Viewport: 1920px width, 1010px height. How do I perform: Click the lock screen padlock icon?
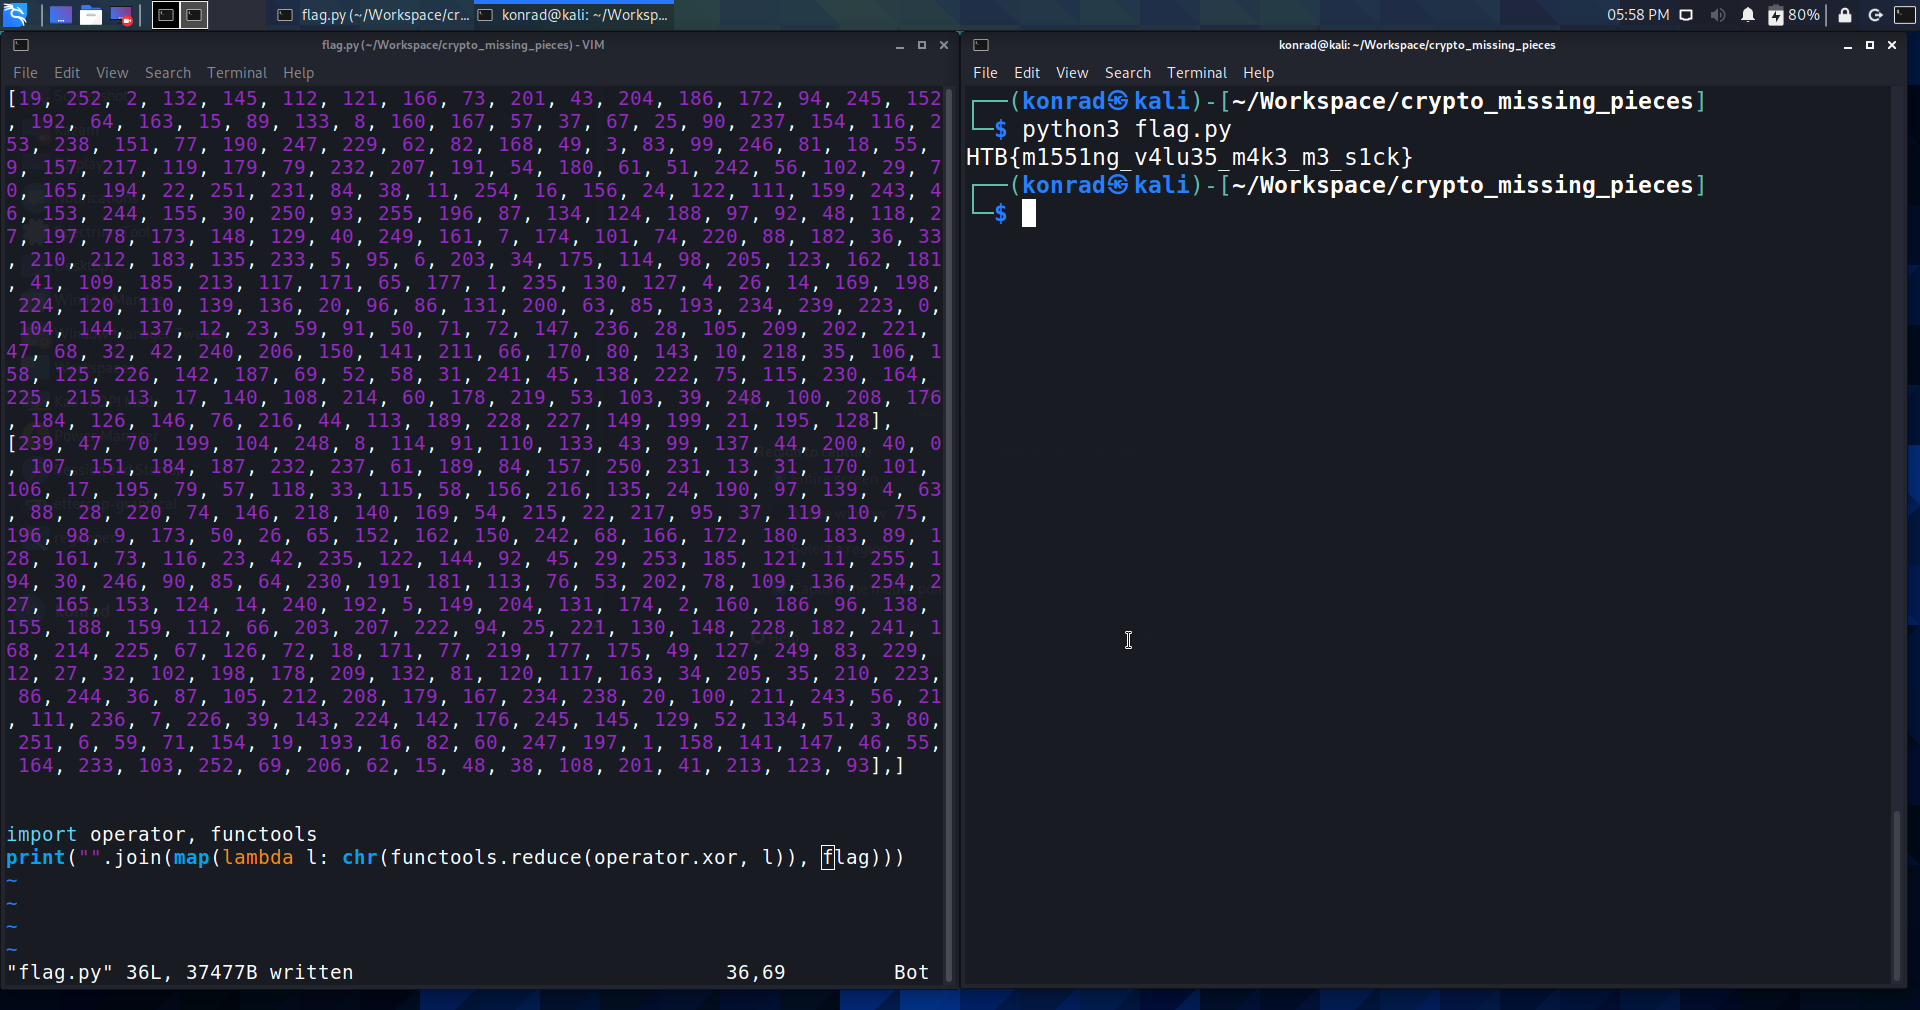[1845, 15]
